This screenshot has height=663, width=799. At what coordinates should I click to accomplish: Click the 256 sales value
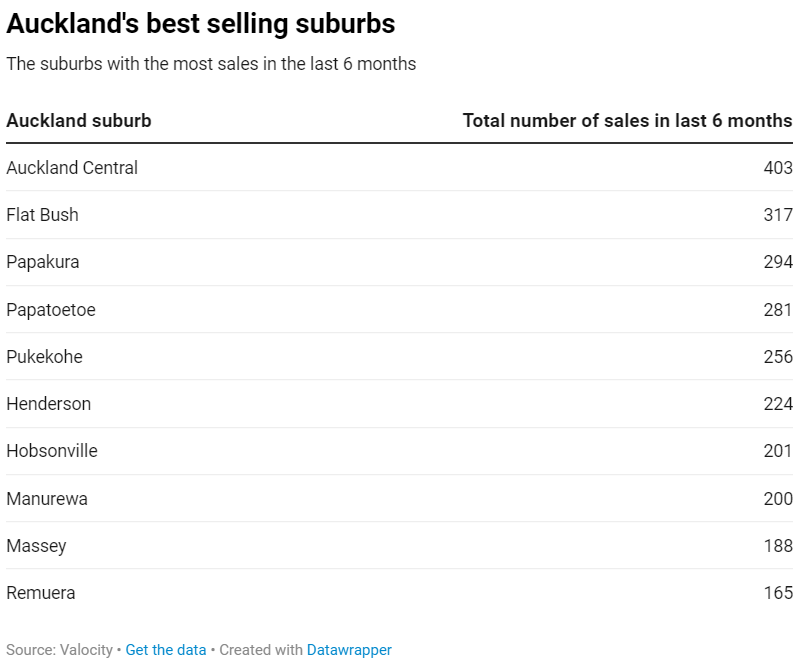(x=778, y=357)
